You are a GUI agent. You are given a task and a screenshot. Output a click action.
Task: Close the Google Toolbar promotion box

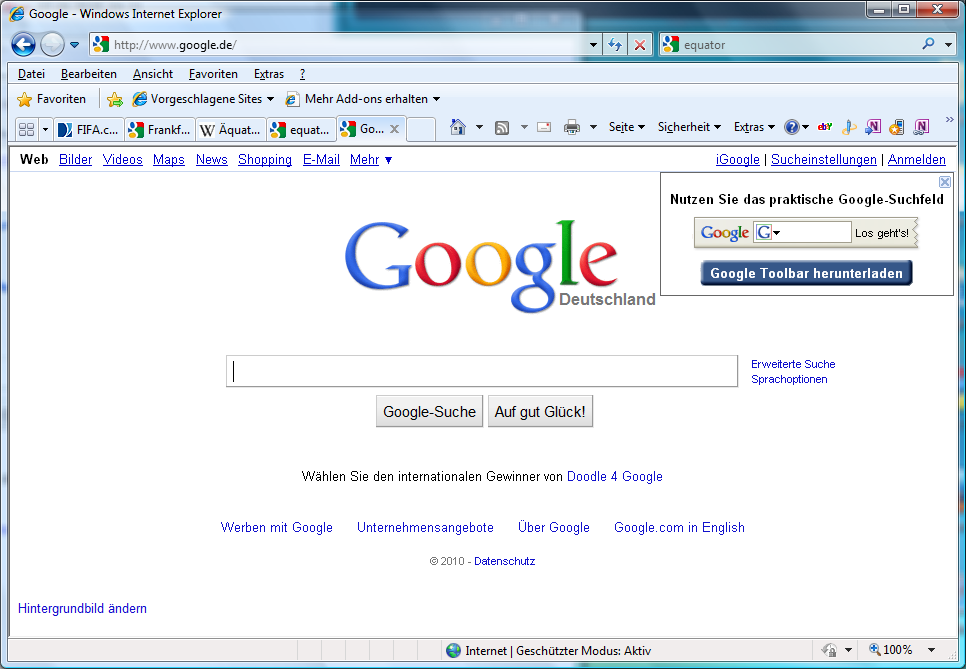pyautogui.click(x=945, y=182)
